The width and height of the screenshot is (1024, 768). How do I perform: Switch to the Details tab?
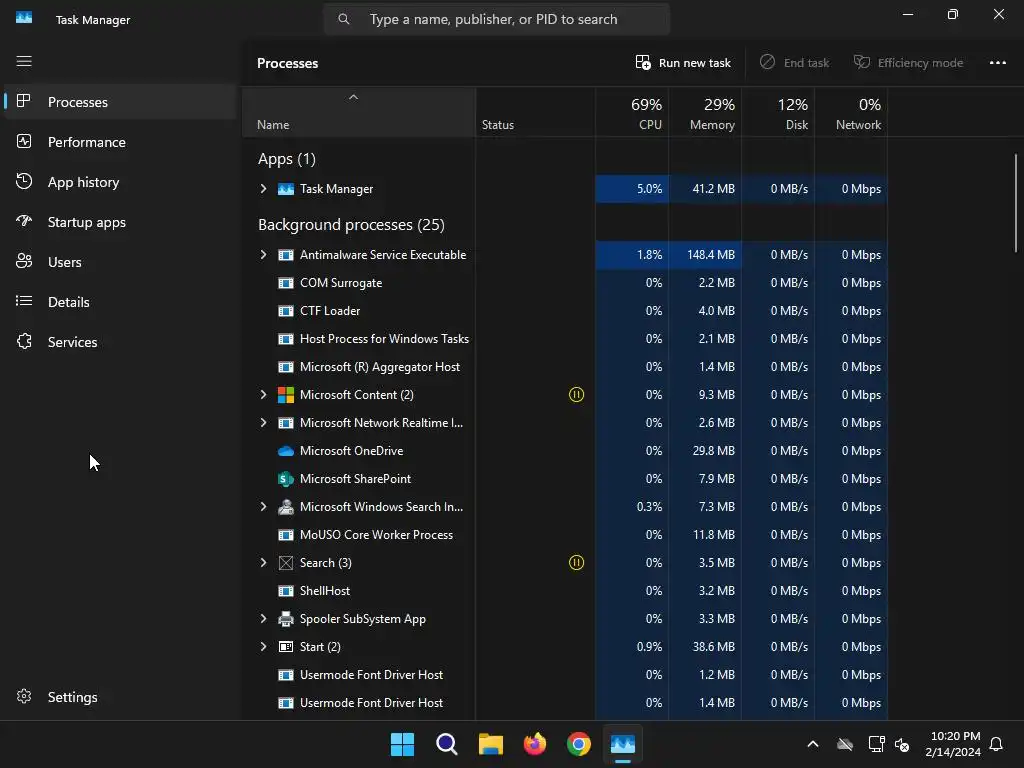(x=120, y=302)
